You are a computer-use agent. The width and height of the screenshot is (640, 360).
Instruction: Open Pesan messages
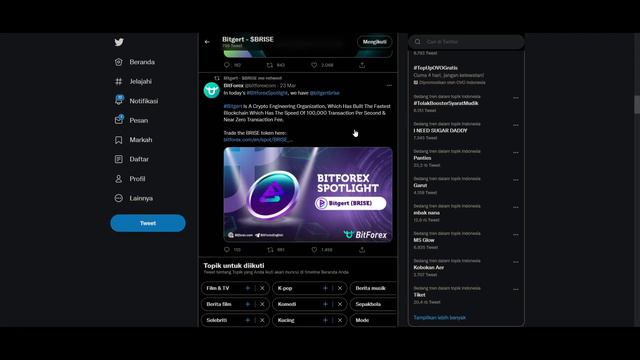tap(131, 120)
